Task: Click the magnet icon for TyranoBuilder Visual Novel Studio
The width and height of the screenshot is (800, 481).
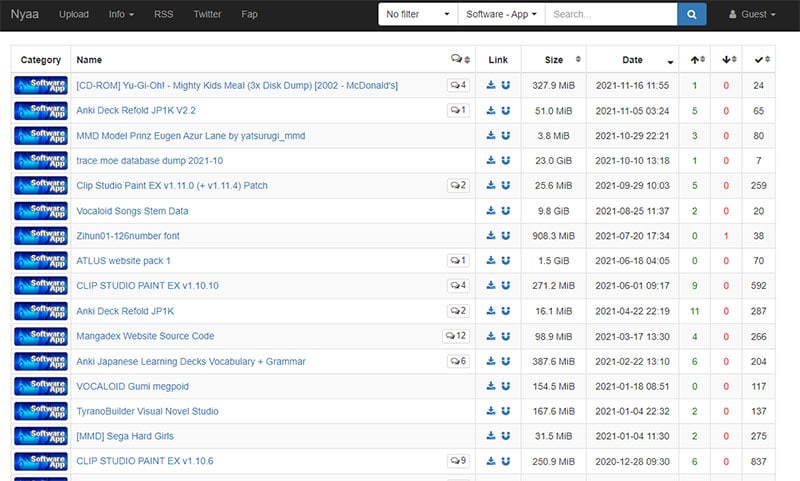Action: 506,411
